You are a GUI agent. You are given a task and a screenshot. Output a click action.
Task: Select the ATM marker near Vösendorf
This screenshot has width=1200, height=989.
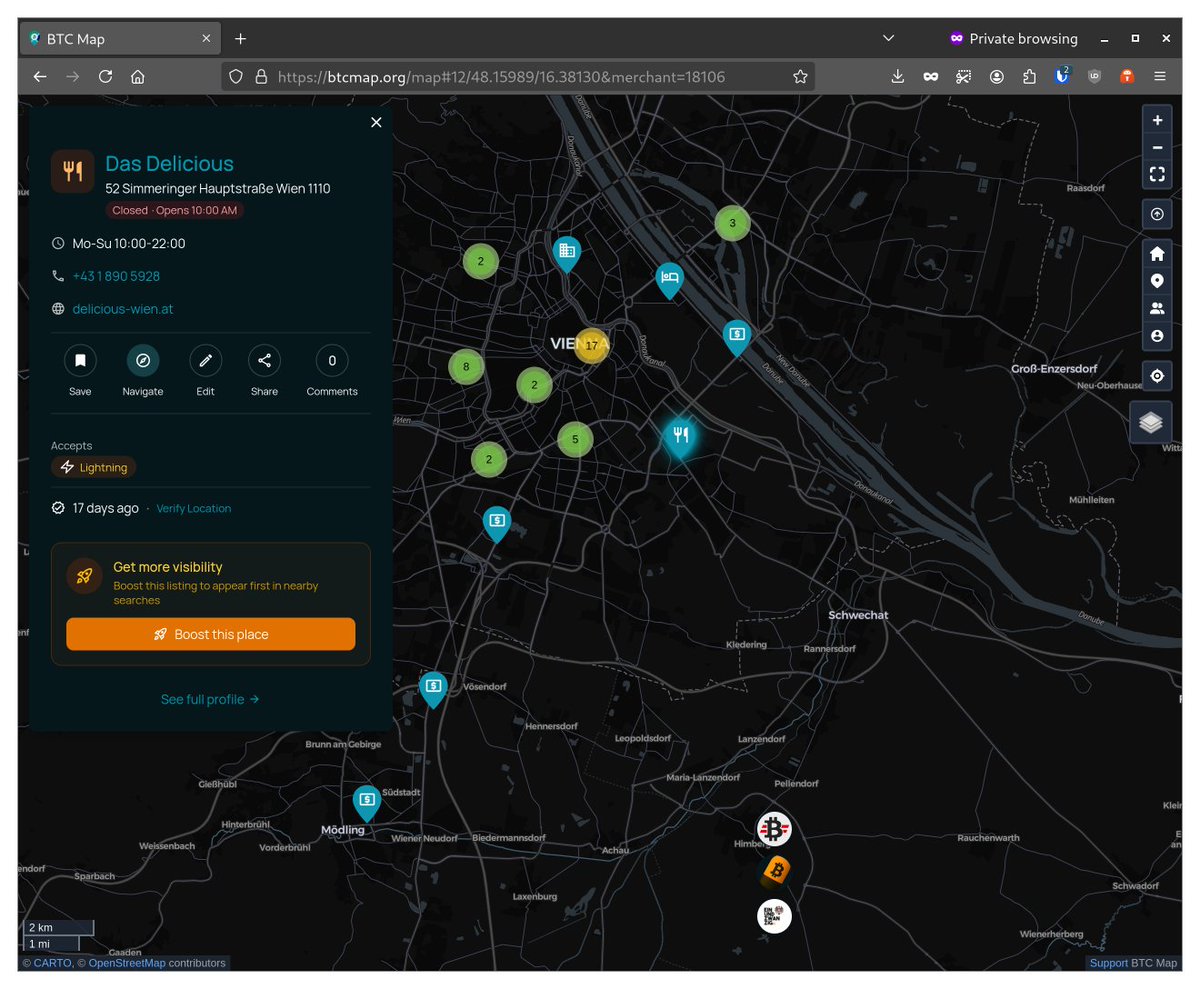tap(432, 689)
